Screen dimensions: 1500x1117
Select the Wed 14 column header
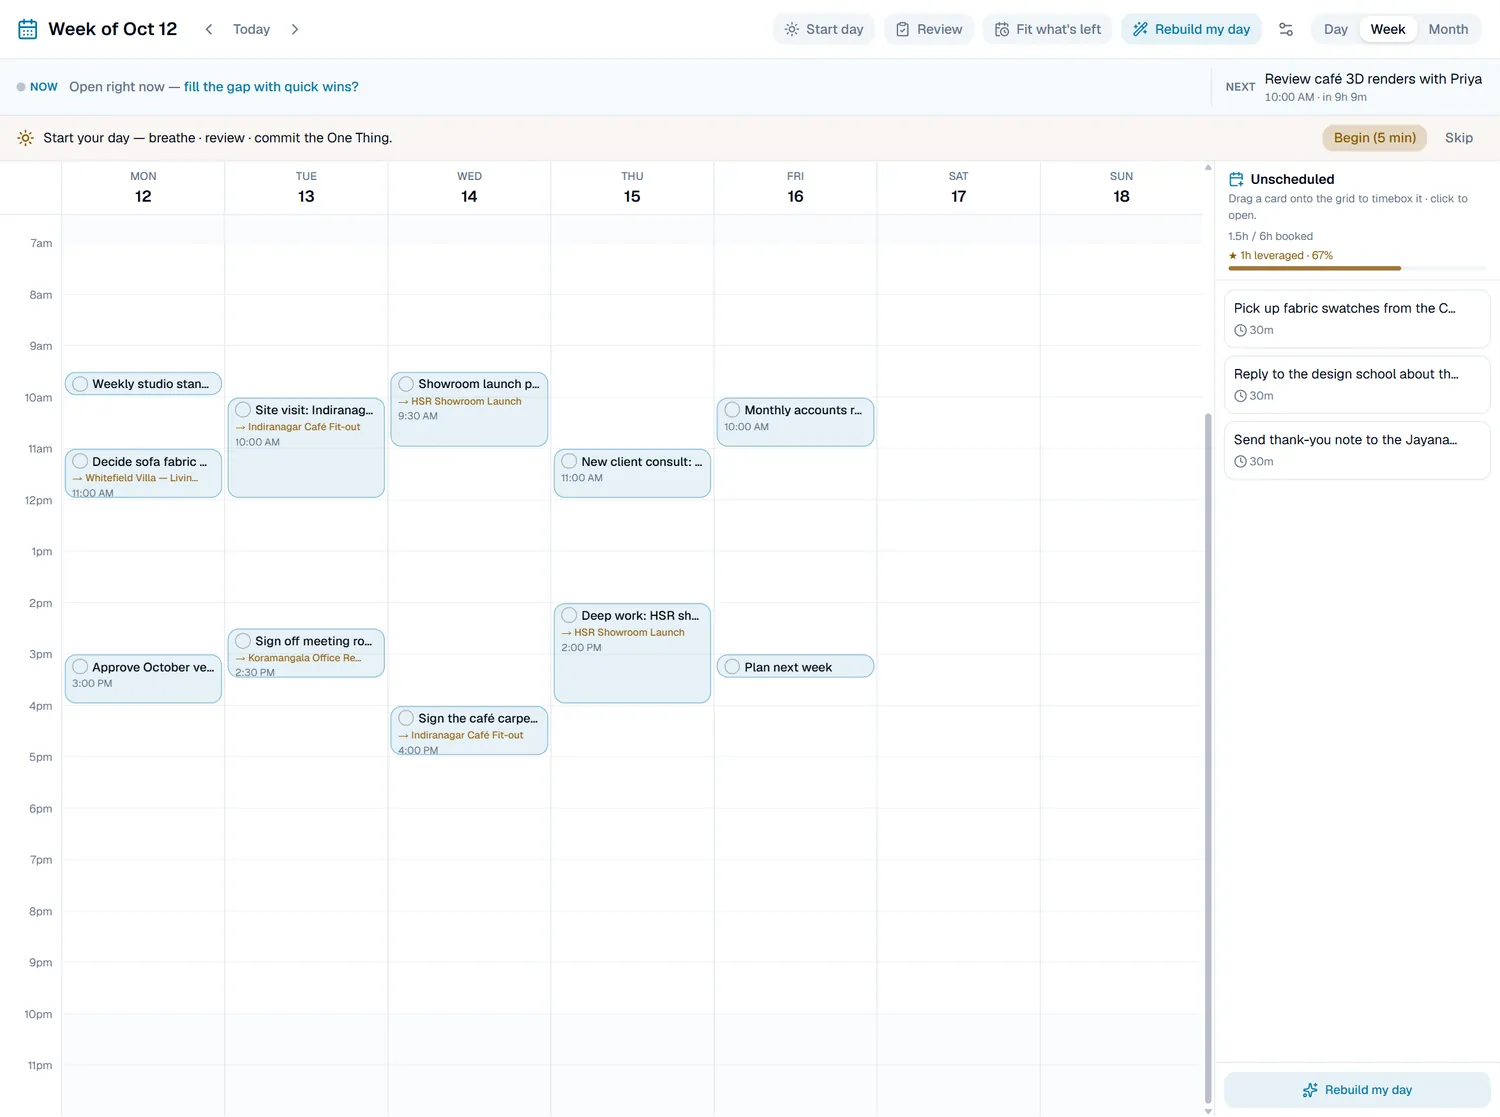click(x=469, y=187)
